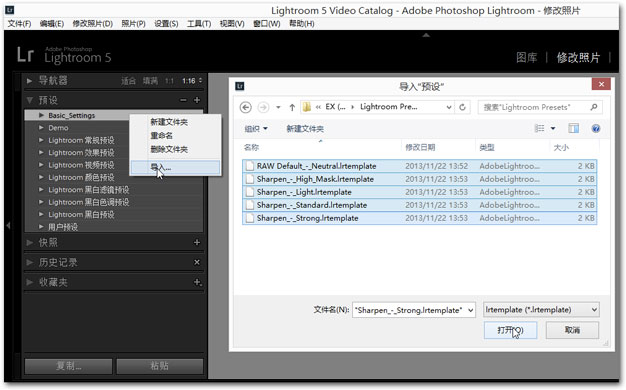
Task: Open the 工具(T) menu
Action: 199,24
